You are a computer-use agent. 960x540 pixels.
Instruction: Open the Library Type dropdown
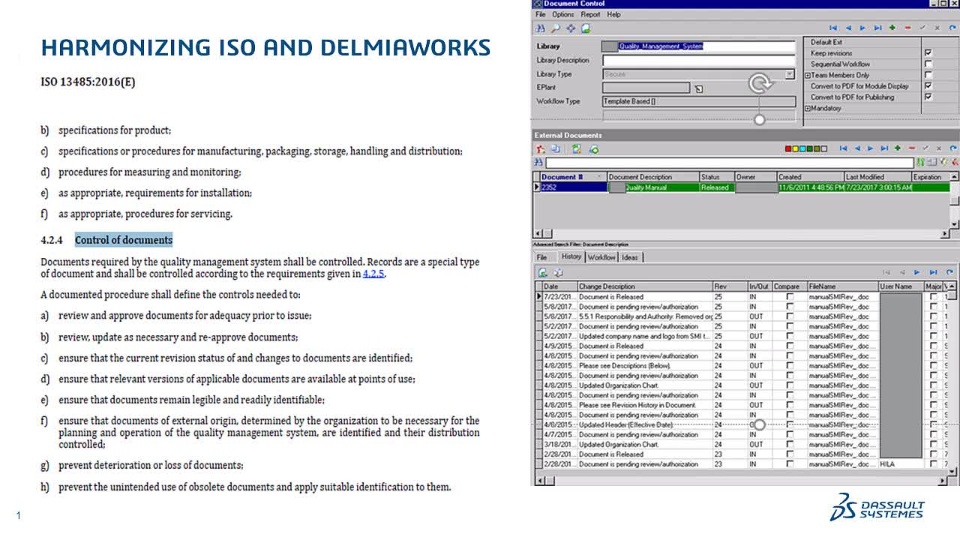click(789, 74)
